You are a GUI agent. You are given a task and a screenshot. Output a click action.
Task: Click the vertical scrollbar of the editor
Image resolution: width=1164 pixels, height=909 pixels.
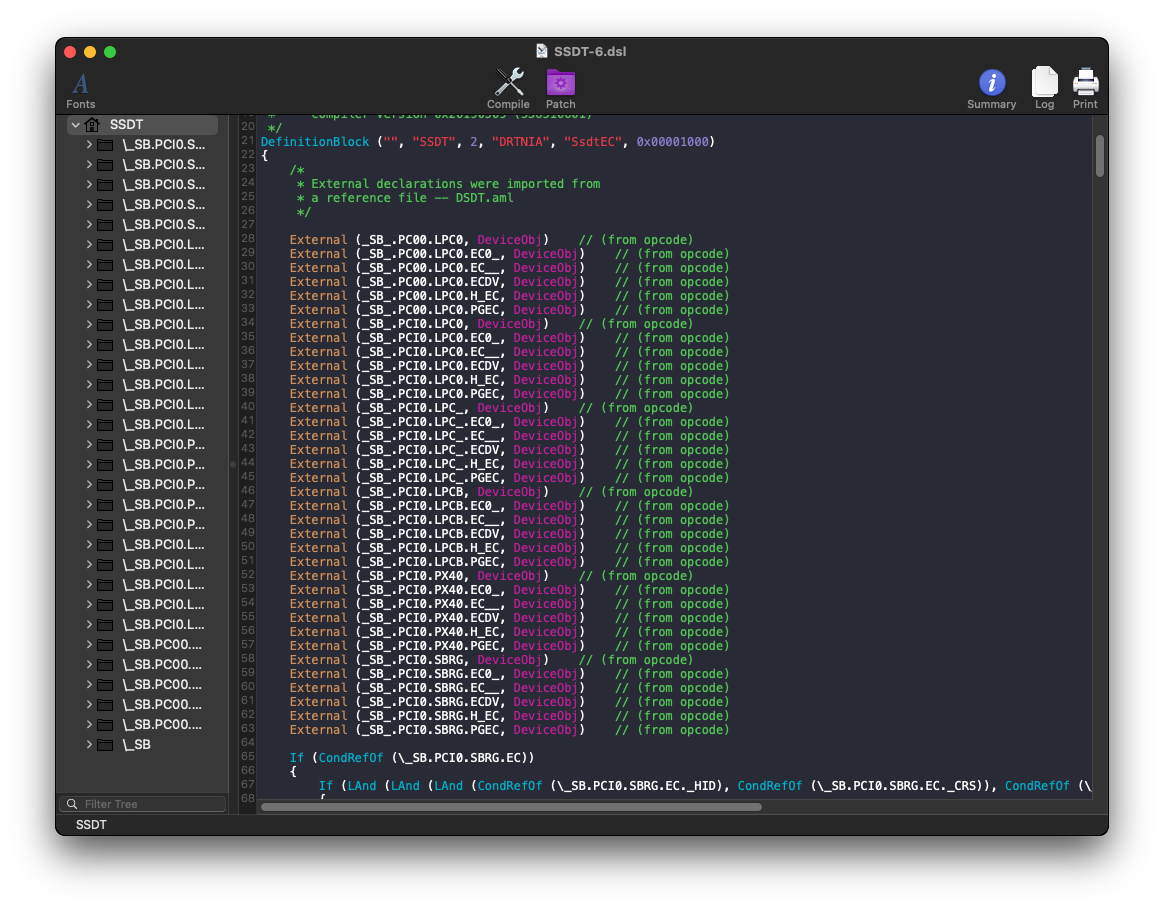coord(1100,157)
